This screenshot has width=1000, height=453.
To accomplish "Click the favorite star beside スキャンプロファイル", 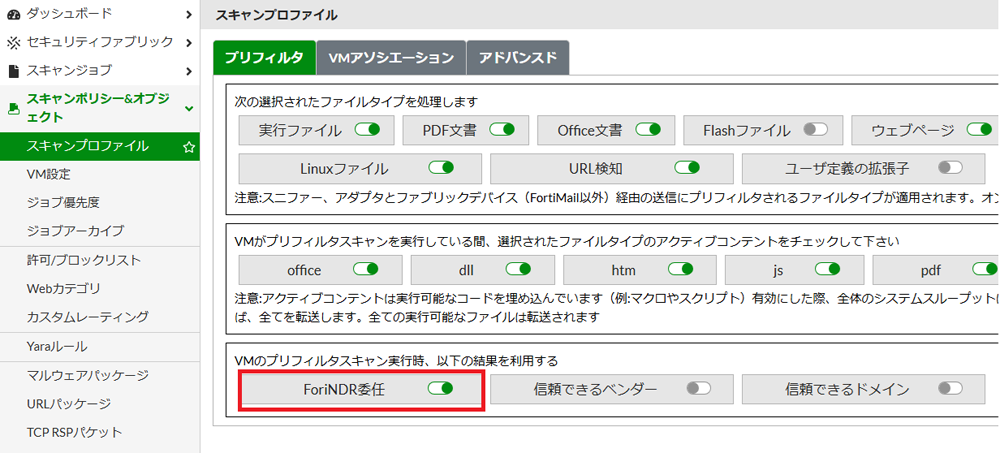I will (188, 147).
